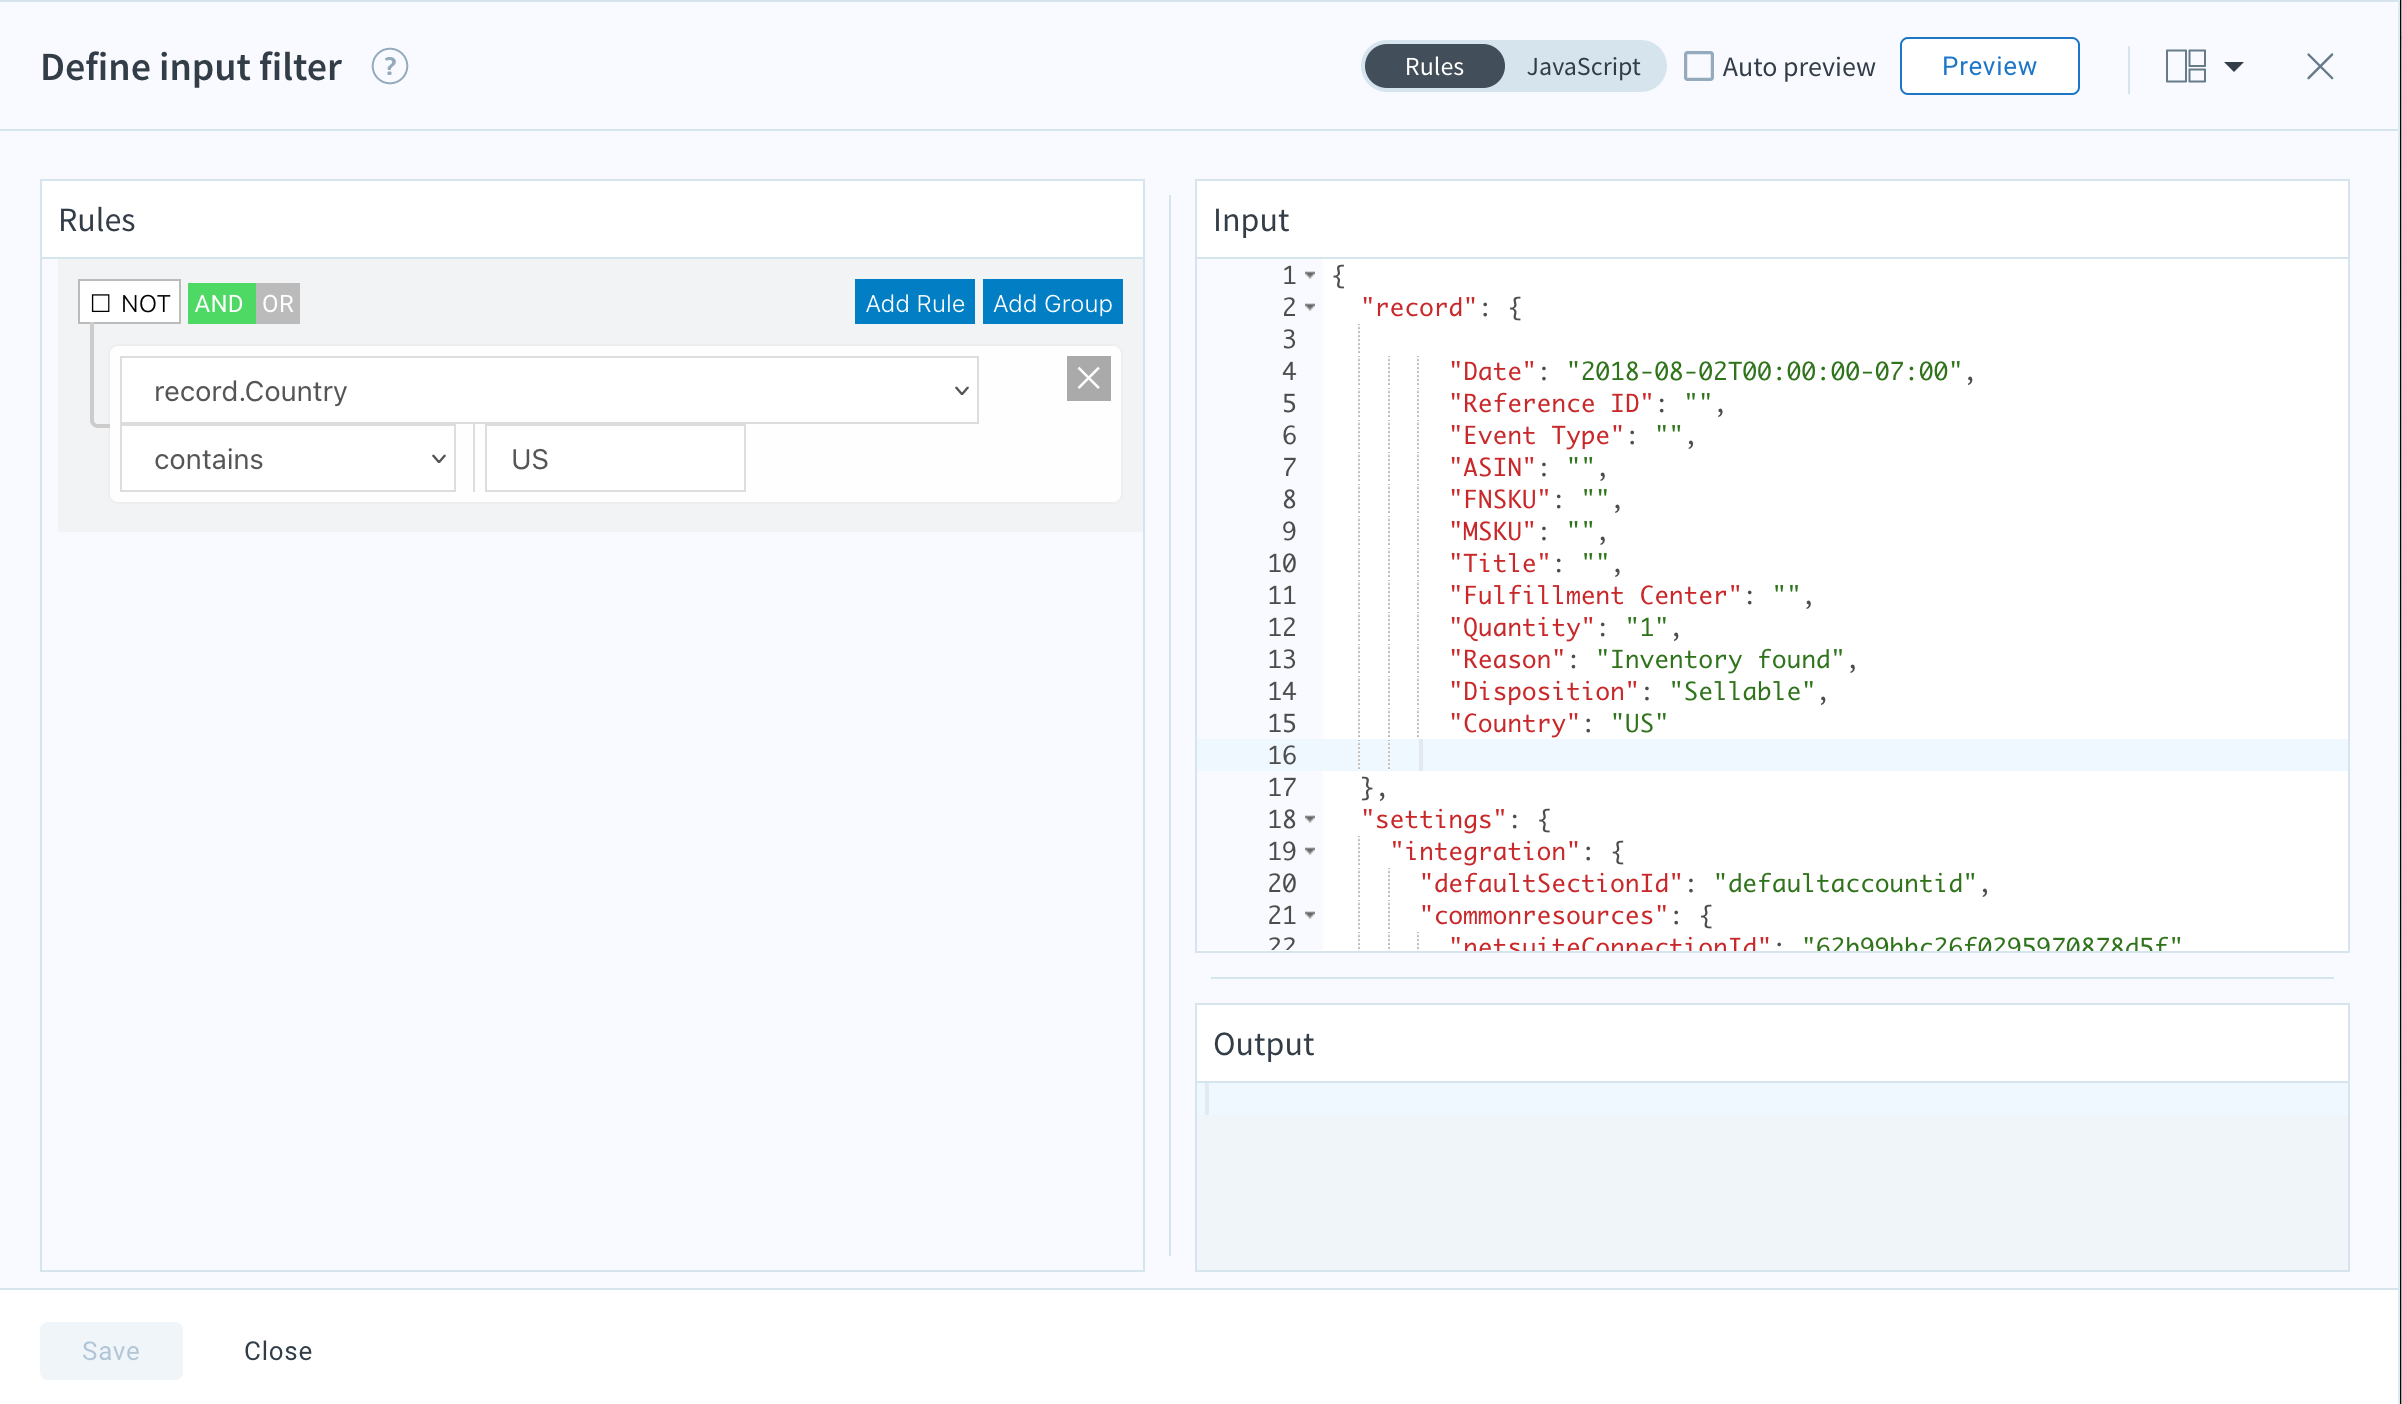Select the AND condition toggle
Viewport: 2402px width, 1404px height.
click(x=220, y=303)
